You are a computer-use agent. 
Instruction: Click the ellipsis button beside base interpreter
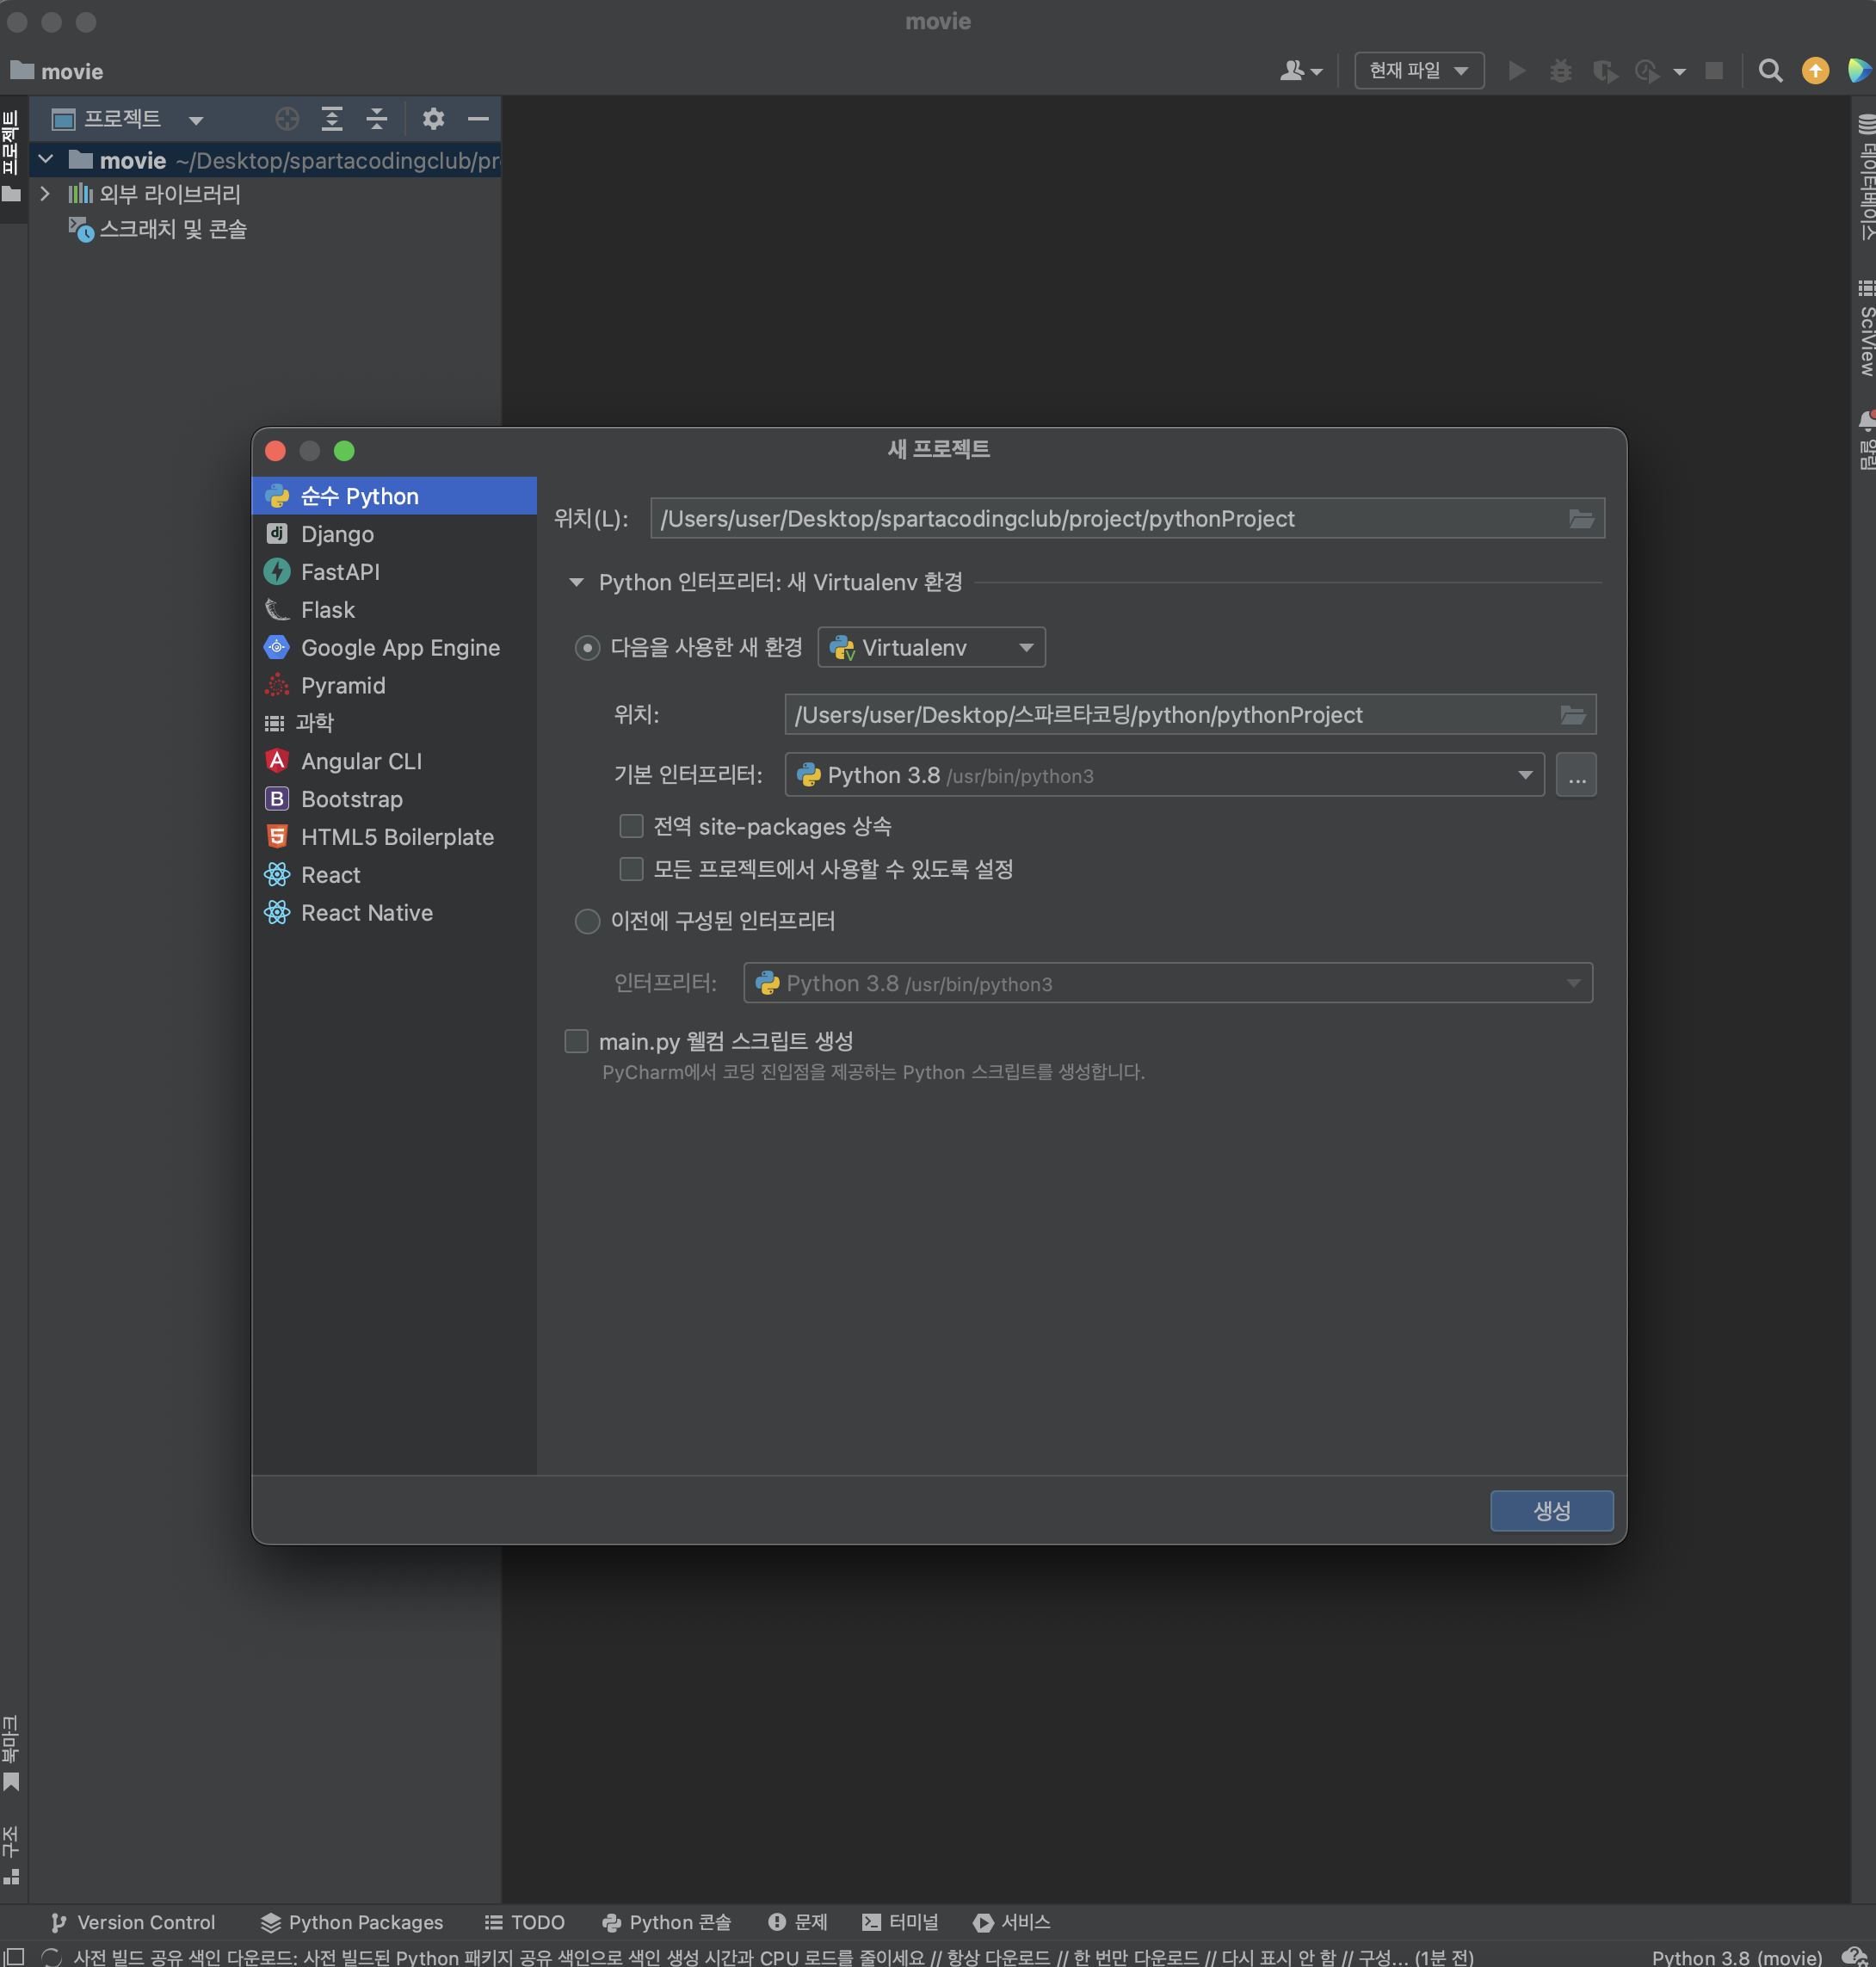point(1576,775)
